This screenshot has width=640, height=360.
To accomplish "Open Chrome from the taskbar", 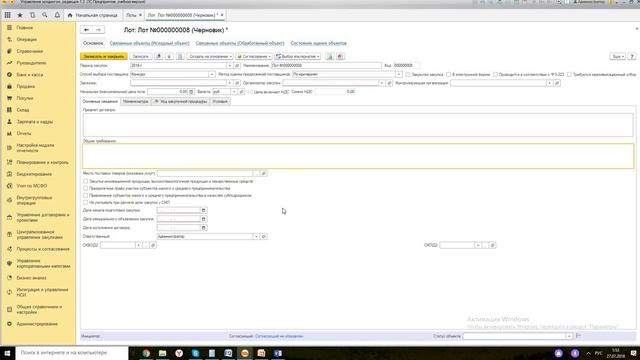I will (146, 353).
